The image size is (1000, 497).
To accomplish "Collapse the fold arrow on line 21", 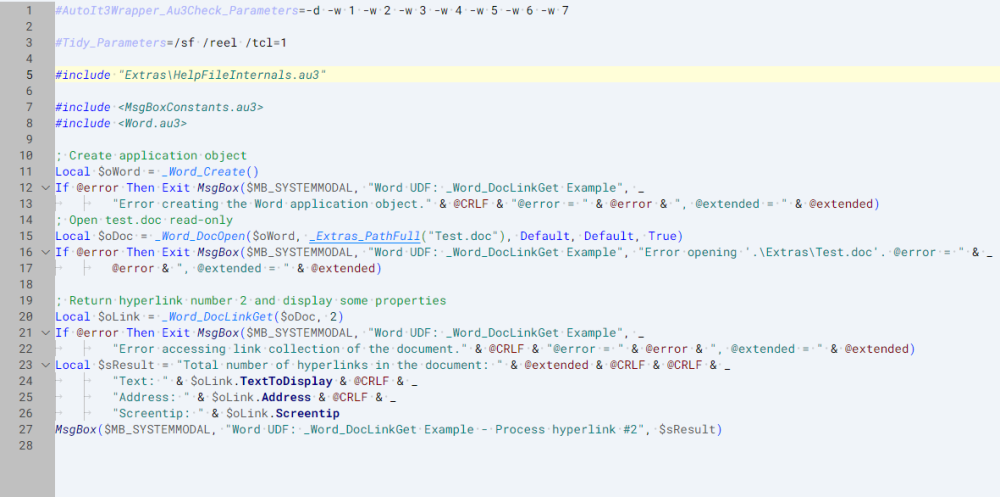I will (45, 332).
